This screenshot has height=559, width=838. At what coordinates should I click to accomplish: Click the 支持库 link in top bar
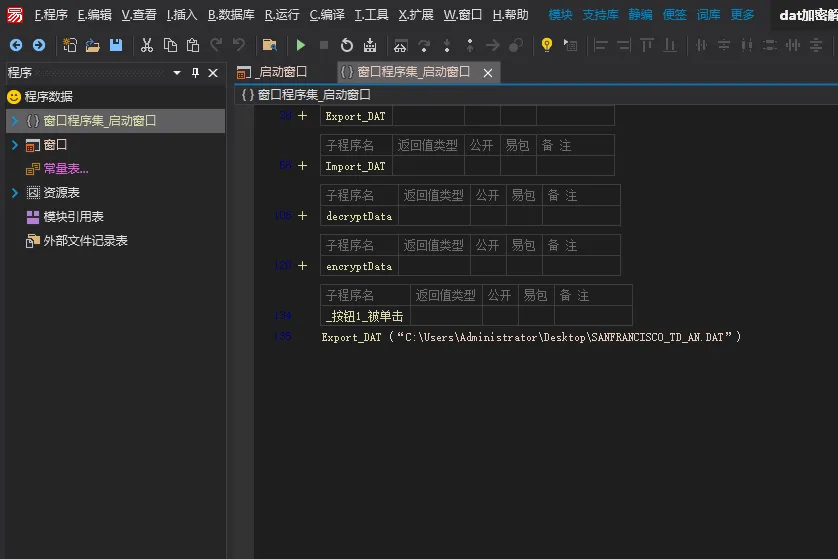(x=601, y=15)
